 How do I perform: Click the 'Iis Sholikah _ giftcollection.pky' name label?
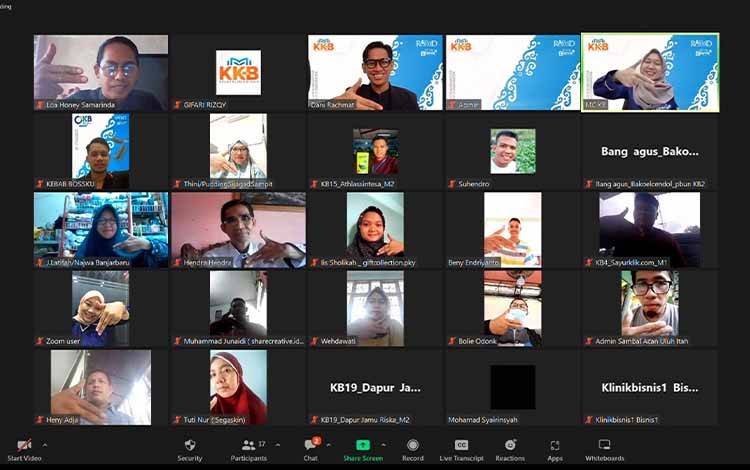click(x=368, y=262)
